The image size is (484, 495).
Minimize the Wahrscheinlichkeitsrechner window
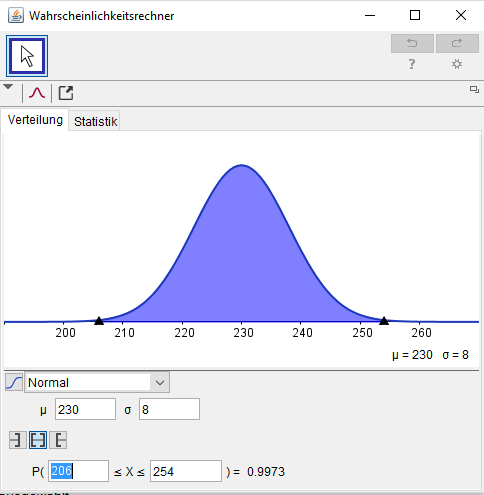point(370,15)
